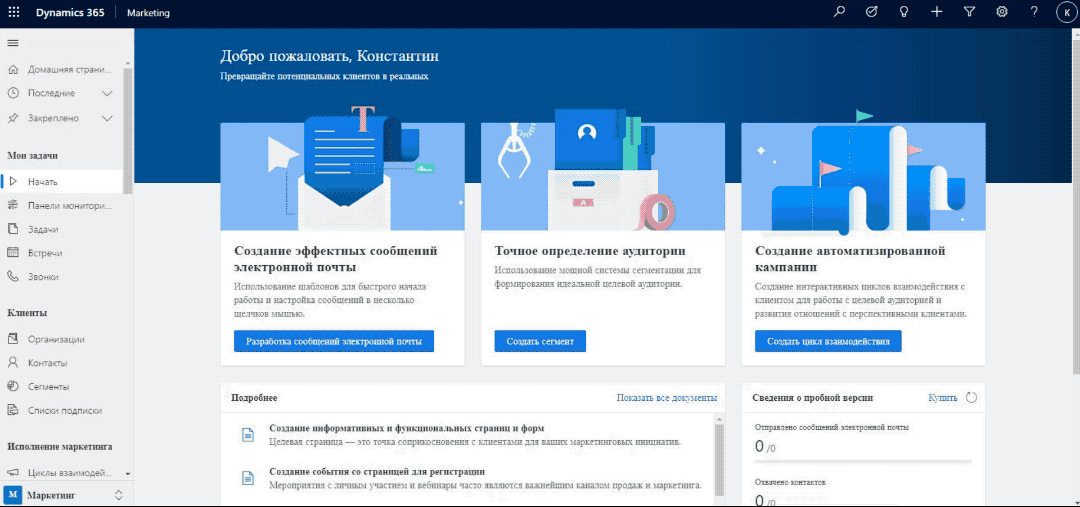Open the Показать все документы link
The width and height of the screenshot is (1080, 507).
(x=666, y=398)
